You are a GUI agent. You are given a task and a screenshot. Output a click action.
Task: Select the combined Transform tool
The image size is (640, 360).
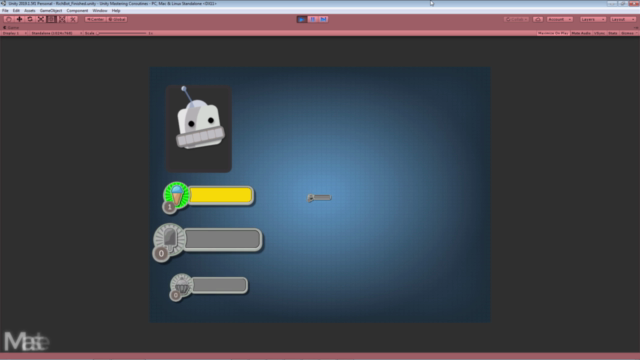click(62, 19)
